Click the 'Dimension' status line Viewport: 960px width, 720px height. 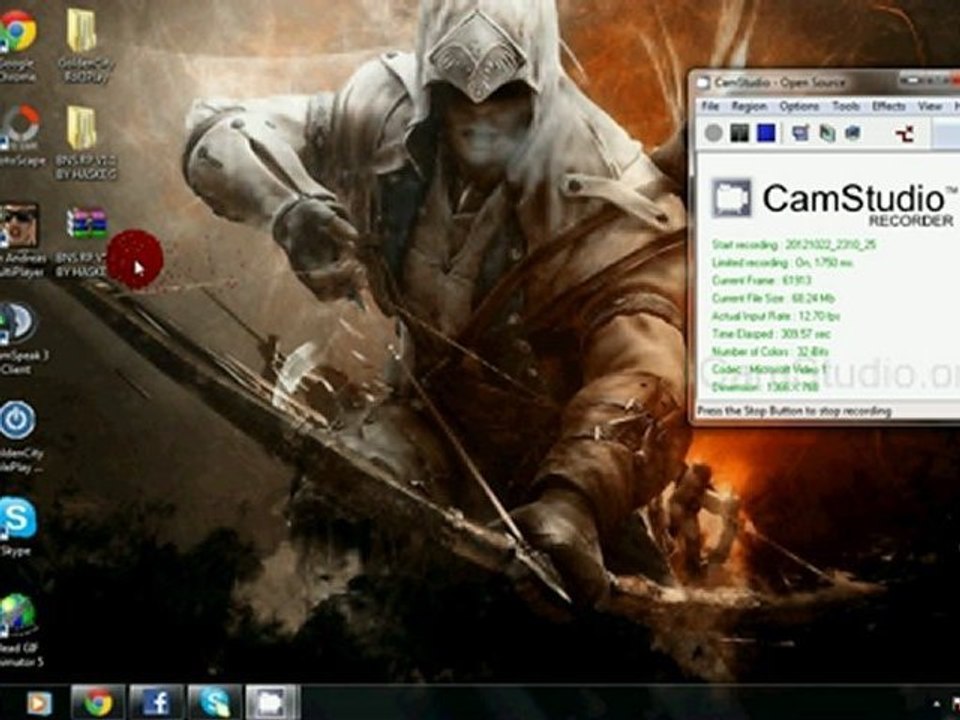tap(765, 387)
